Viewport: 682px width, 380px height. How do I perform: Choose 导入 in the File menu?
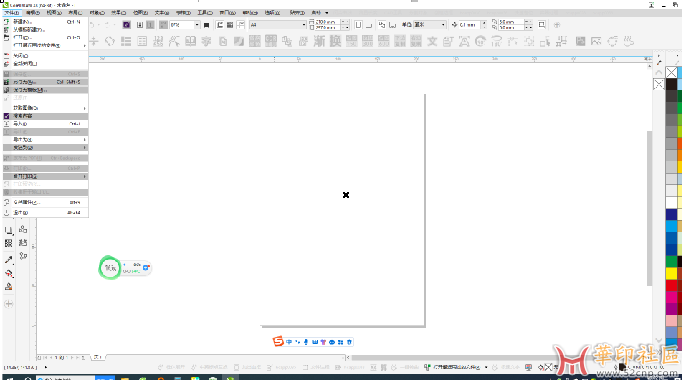(45, 123)
